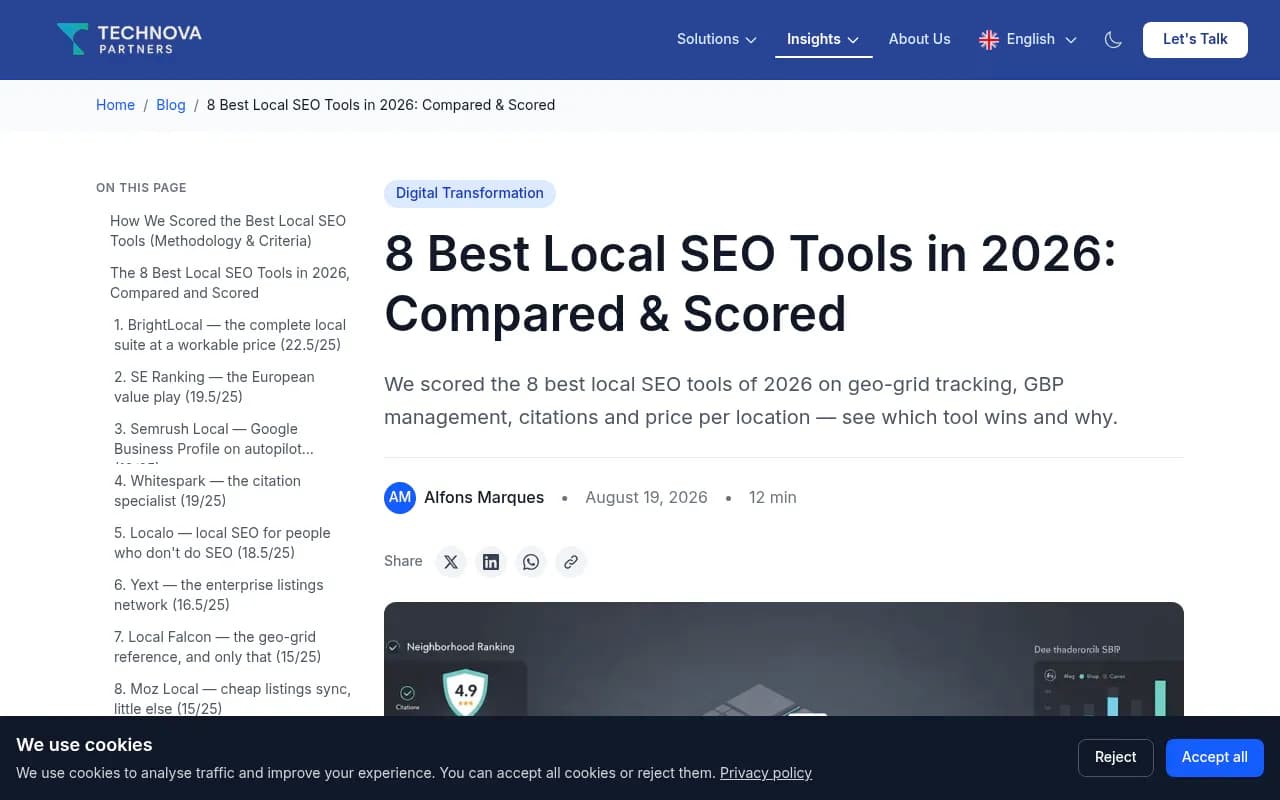Click the TechNova Partners logo

129,39
